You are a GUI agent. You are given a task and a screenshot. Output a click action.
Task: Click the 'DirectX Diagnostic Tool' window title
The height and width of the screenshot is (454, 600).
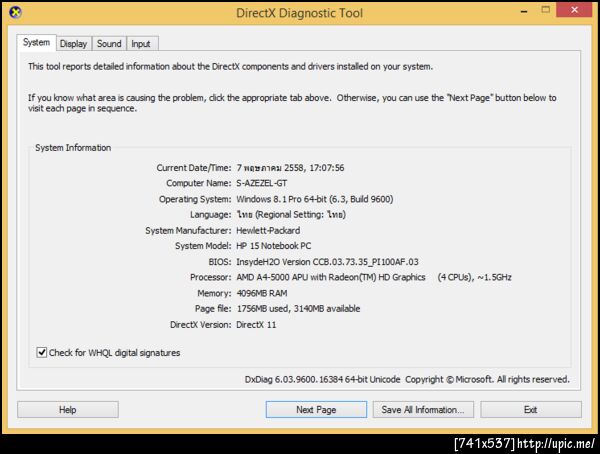(299, 13)
